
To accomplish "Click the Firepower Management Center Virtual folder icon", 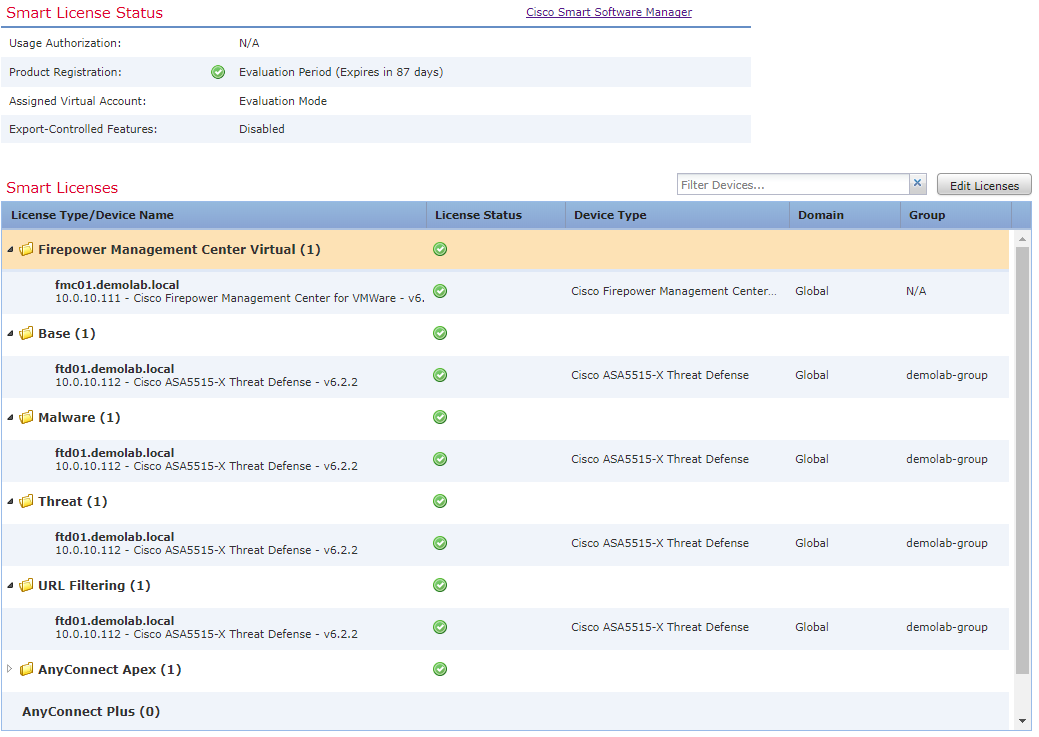I will pyautogui.click(x=27, y=249).
